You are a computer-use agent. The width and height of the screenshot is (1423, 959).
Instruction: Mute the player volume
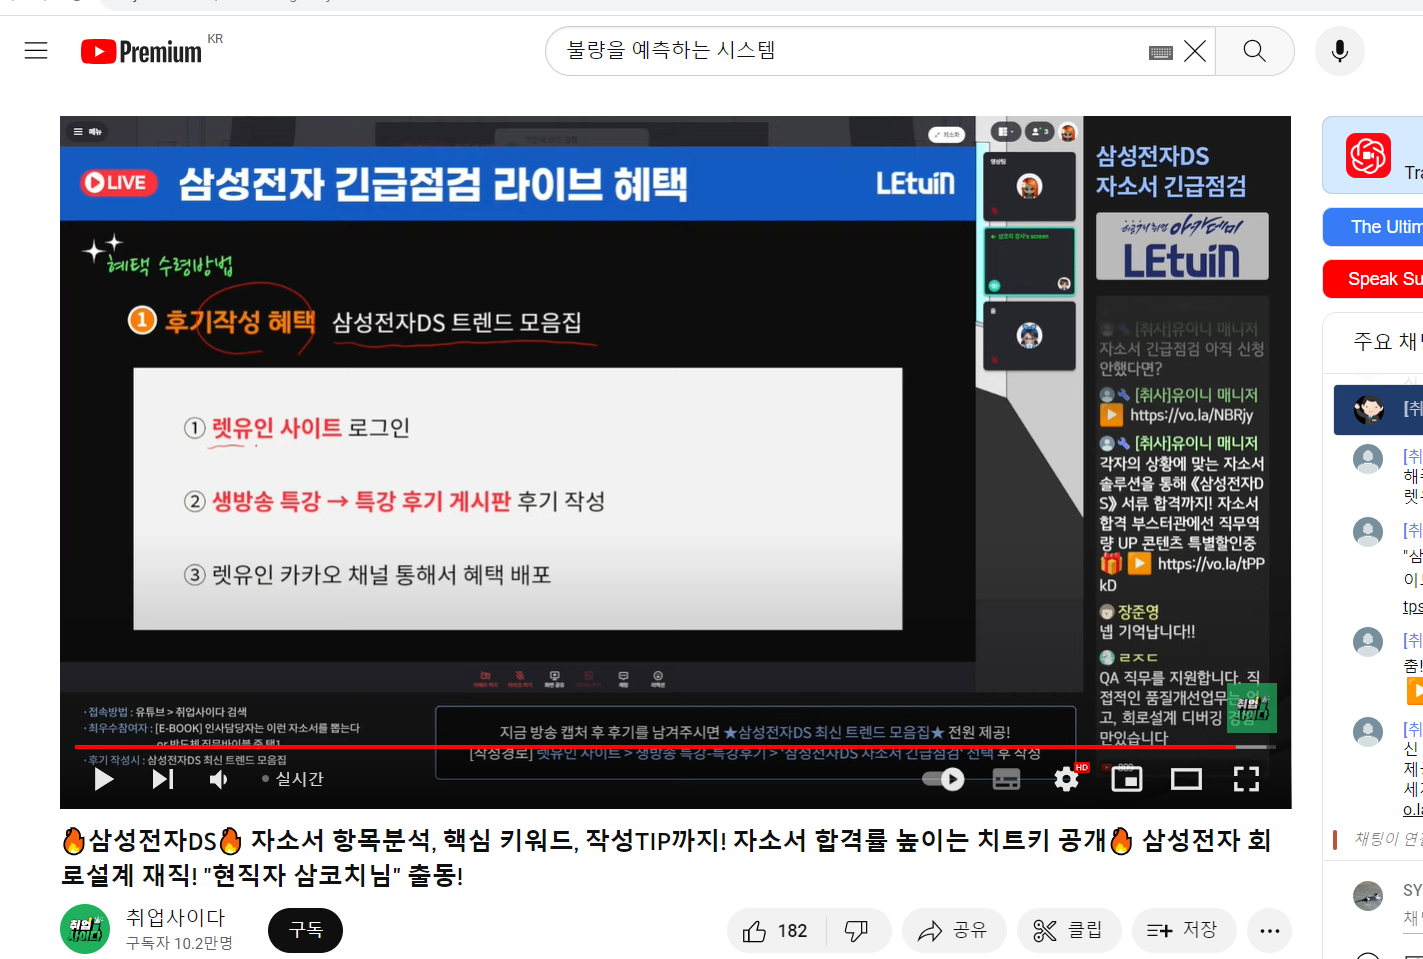coord(218,779)
